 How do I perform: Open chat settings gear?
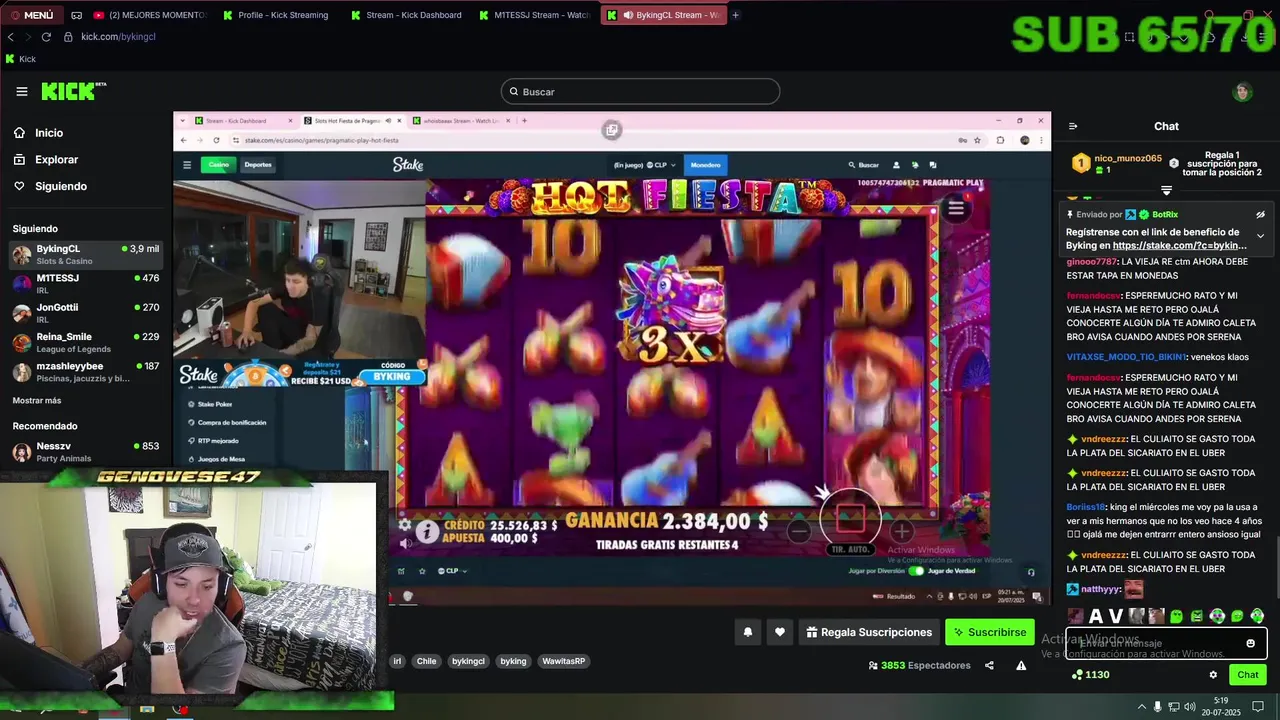pos(1213,675)
